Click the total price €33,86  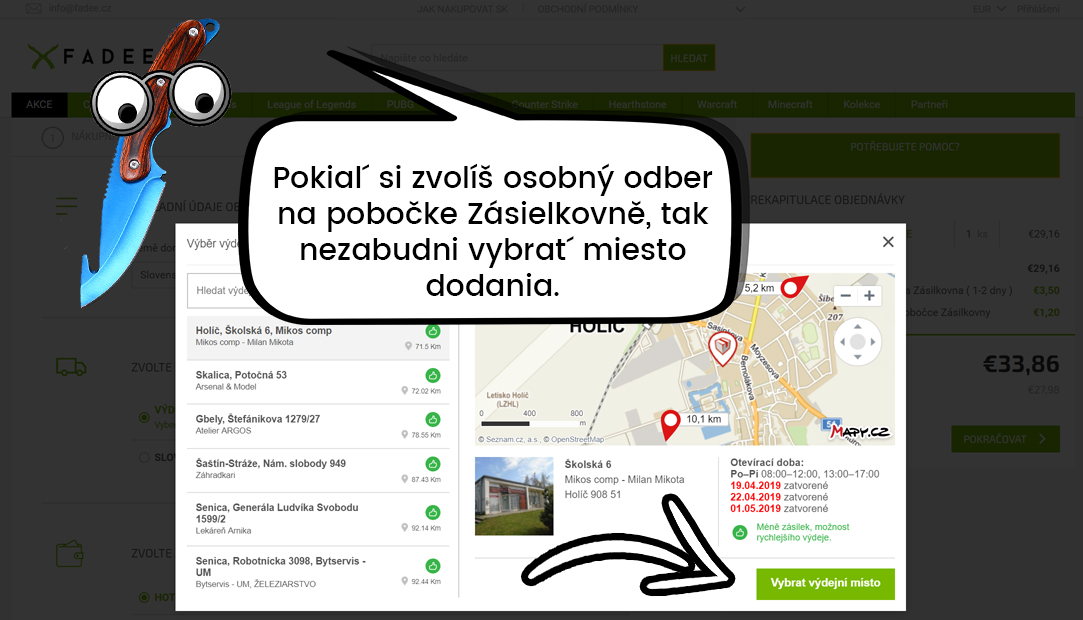1021,364
